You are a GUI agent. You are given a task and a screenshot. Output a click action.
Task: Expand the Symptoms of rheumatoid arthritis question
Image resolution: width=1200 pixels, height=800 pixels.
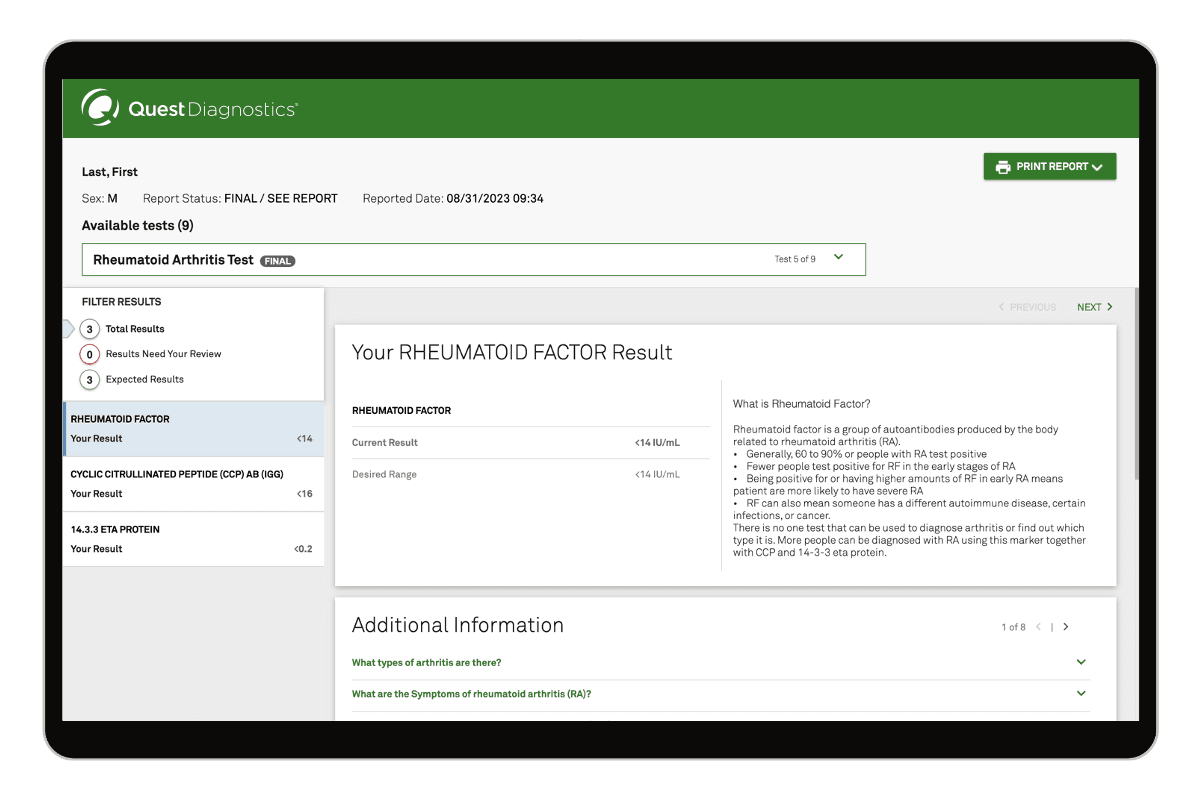(471, 694)
